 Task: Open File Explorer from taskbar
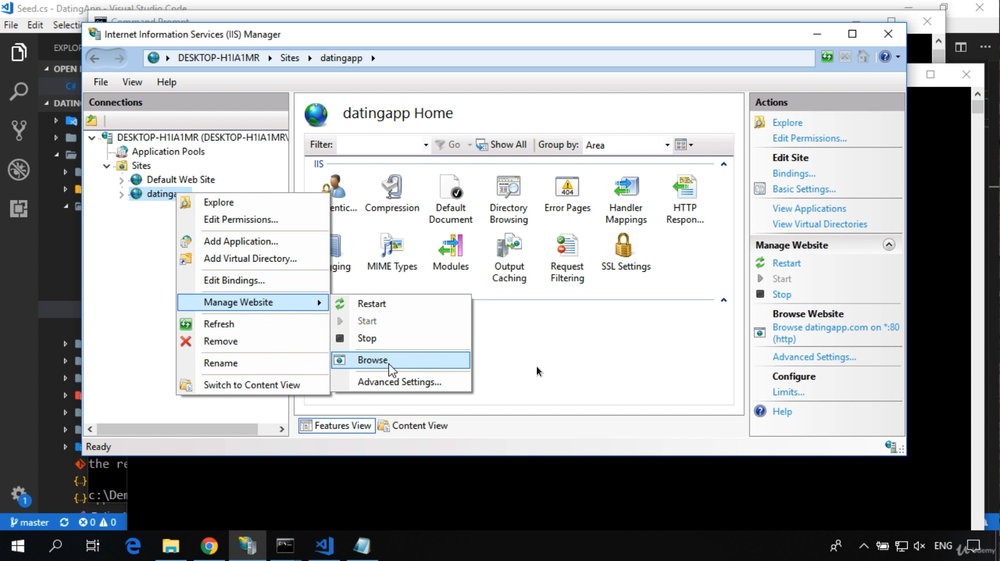(x=171, y=546)
